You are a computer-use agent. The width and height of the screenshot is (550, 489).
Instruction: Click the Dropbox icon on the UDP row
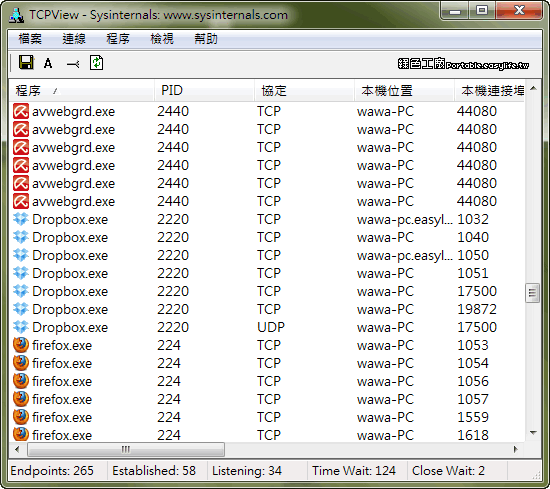21,327
